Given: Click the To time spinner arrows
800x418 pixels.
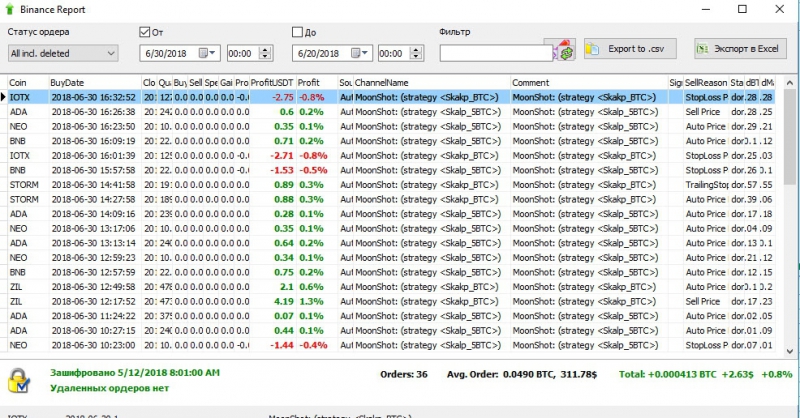Looking at the screenshot, I should coord(416,53).
